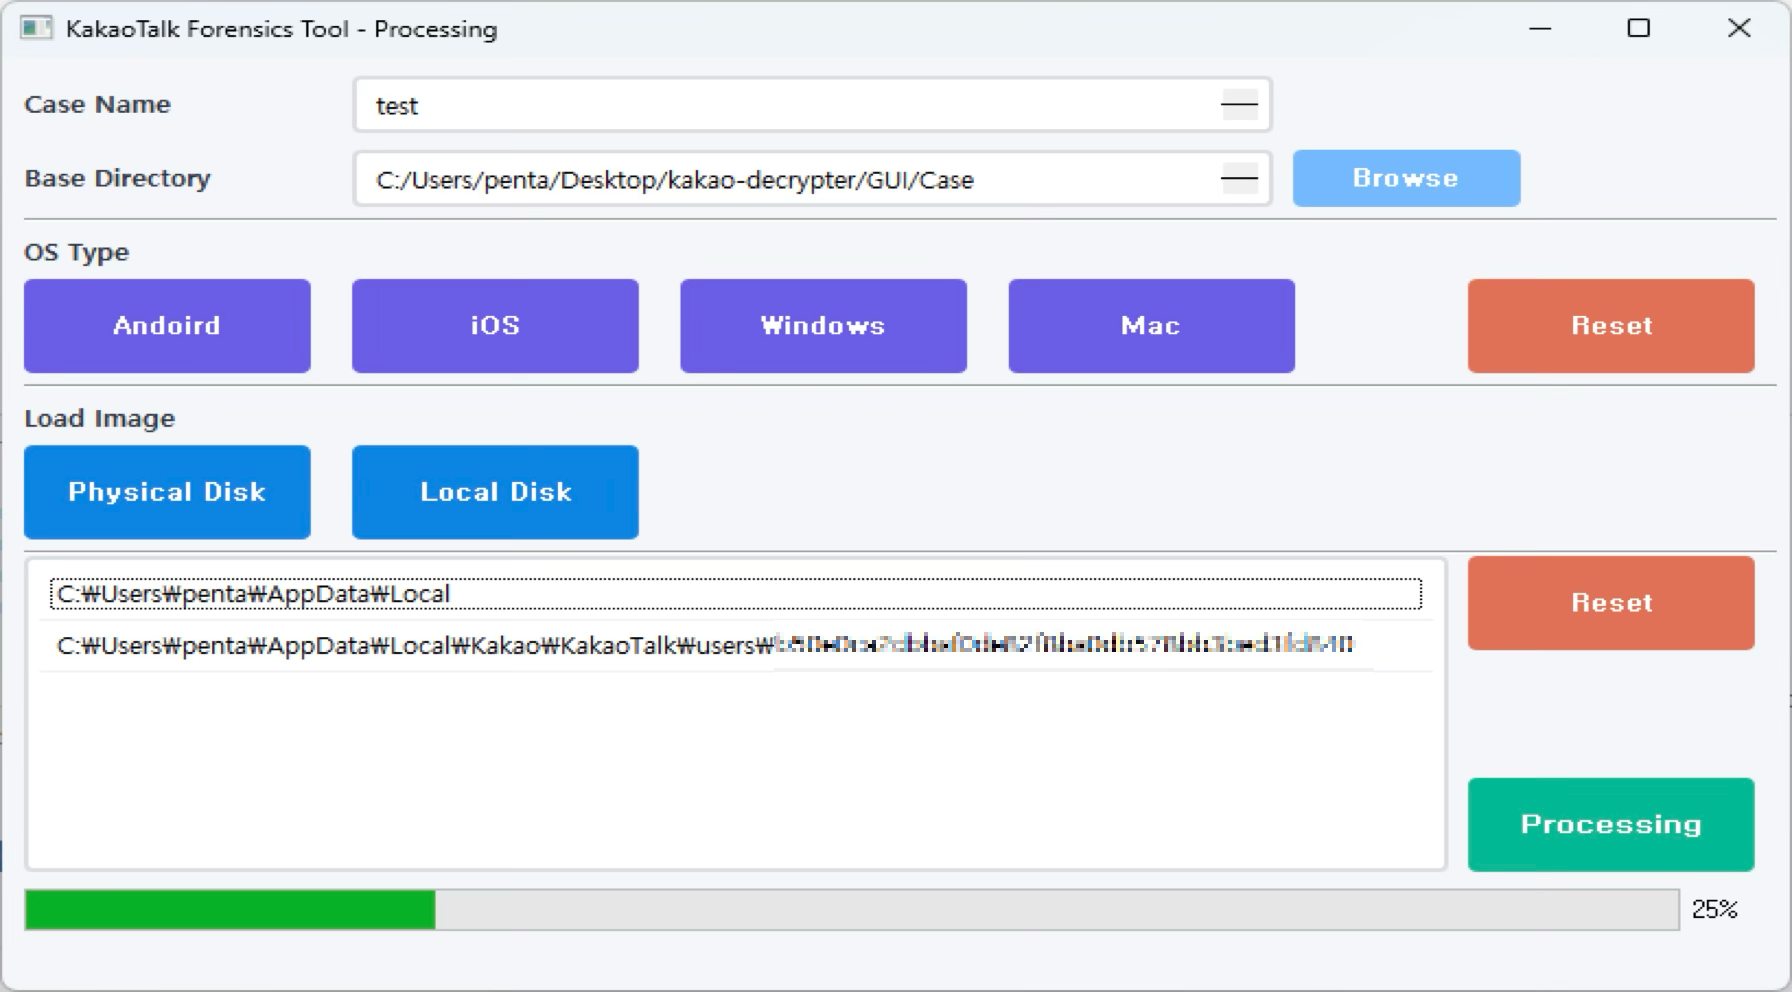Reset the loaded image list
1792x992 pixels.
click(1611, 603)
